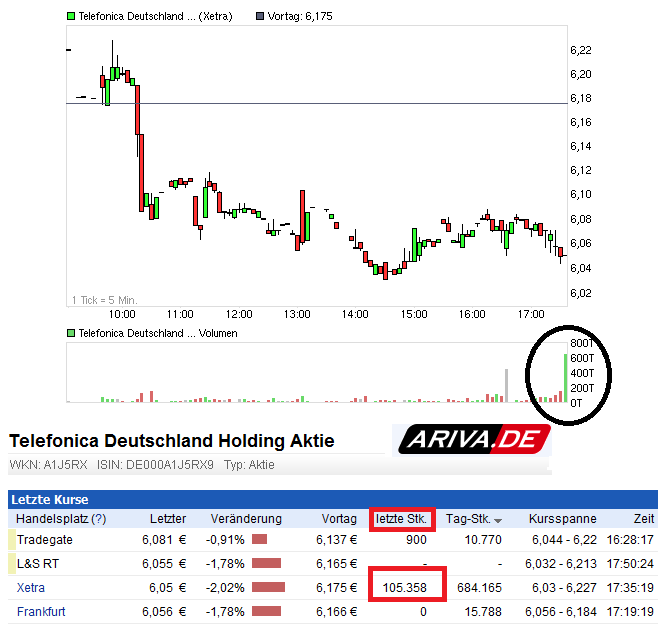The image size is (666, 626).
Task: Click the Tradegate row name
Action: click(45, 540)
